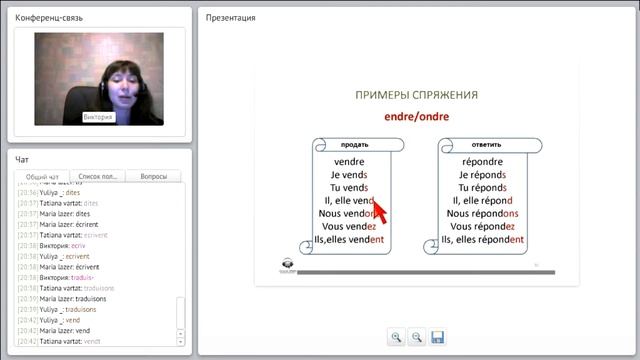The width and height of the screenshot is (640, 360).
Task: Click the Презентация panel title
Action: point(231,18)
